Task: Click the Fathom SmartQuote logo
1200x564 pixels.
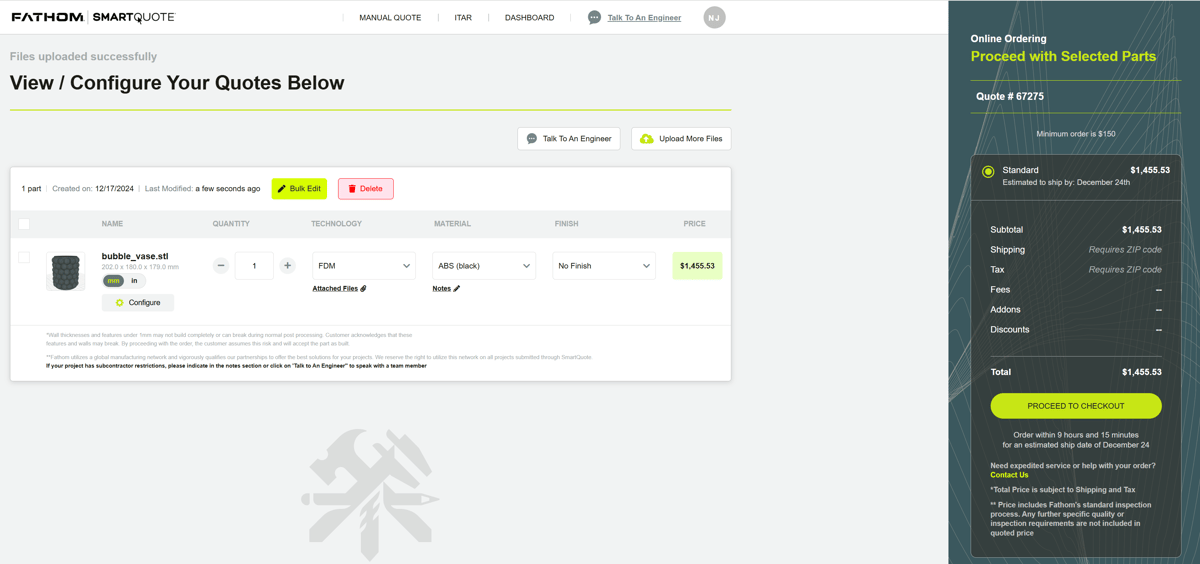Action: coord(93,17)
